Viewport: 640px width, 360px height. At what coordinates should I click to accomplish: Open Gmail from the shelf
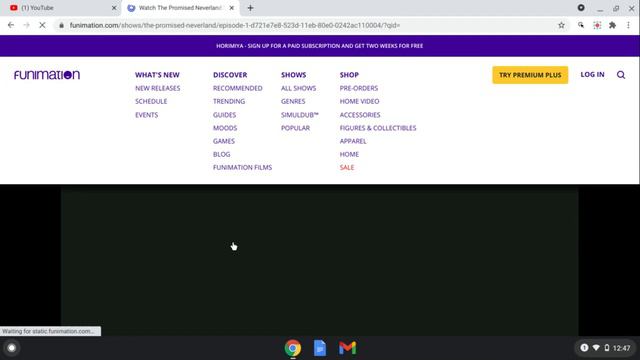click(x=347, y=348)
